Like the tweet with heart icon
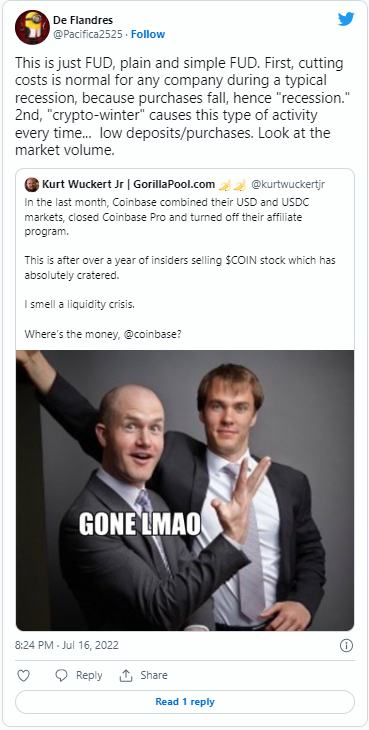 tap(23, 675)
